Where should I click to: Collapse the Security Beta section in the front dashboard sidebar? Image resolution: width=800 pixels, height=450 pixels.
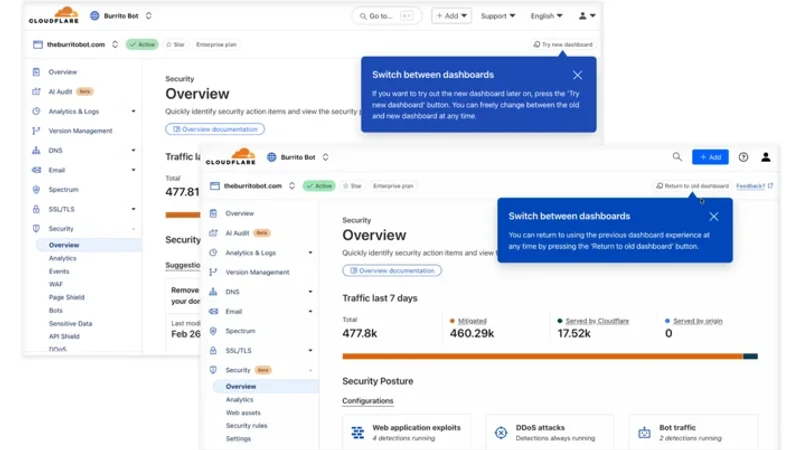click(x=310, y=370)
